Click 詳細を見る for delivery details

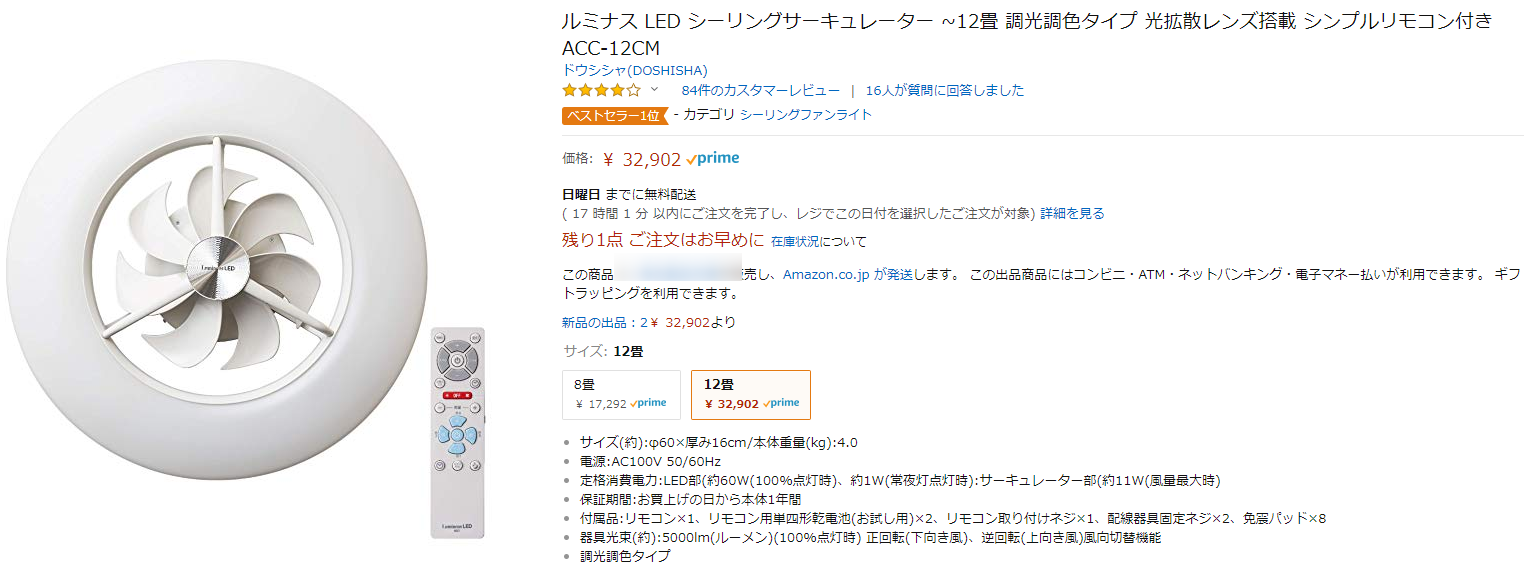pyautogui.click(x=1072, y=213)
